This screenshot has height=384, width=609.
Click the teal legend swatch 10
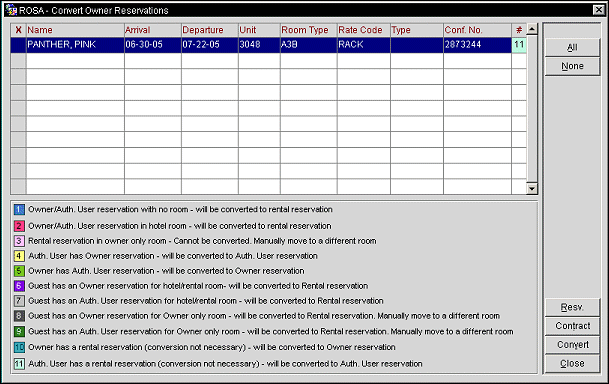[x=19, y=347]
